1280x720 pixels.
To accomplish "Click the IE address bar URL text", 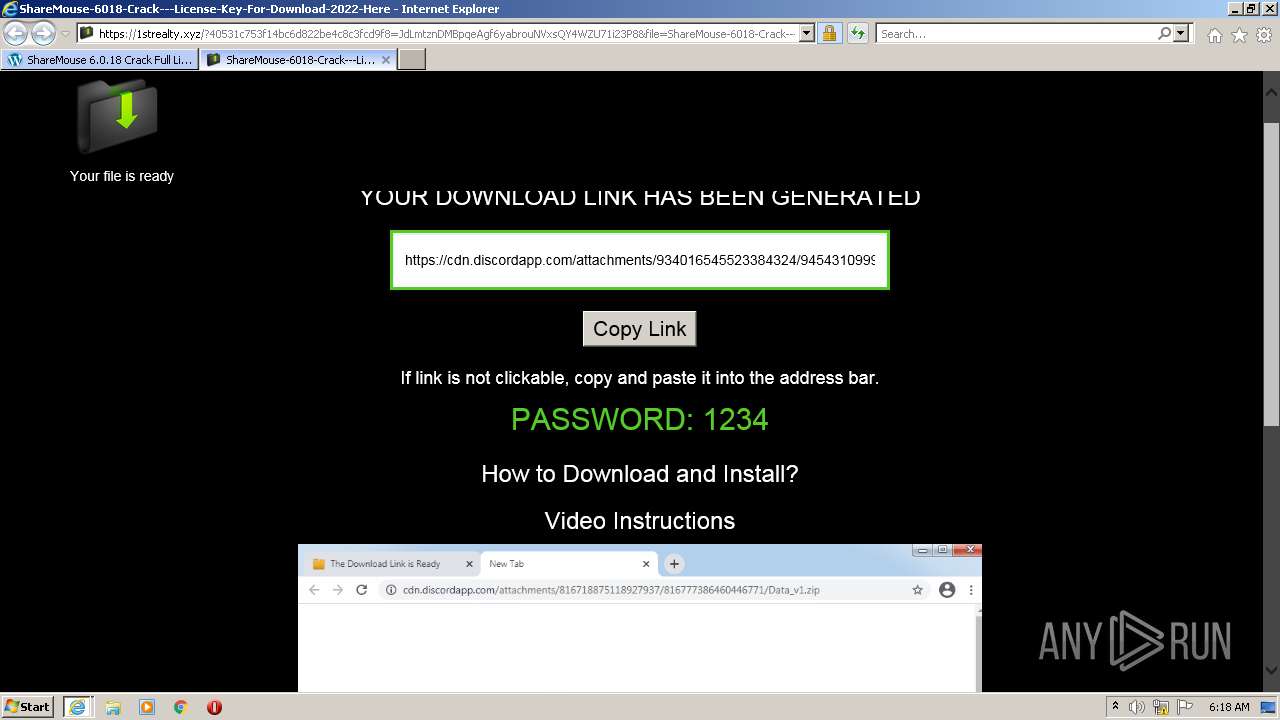I will (x=447, y=33).
